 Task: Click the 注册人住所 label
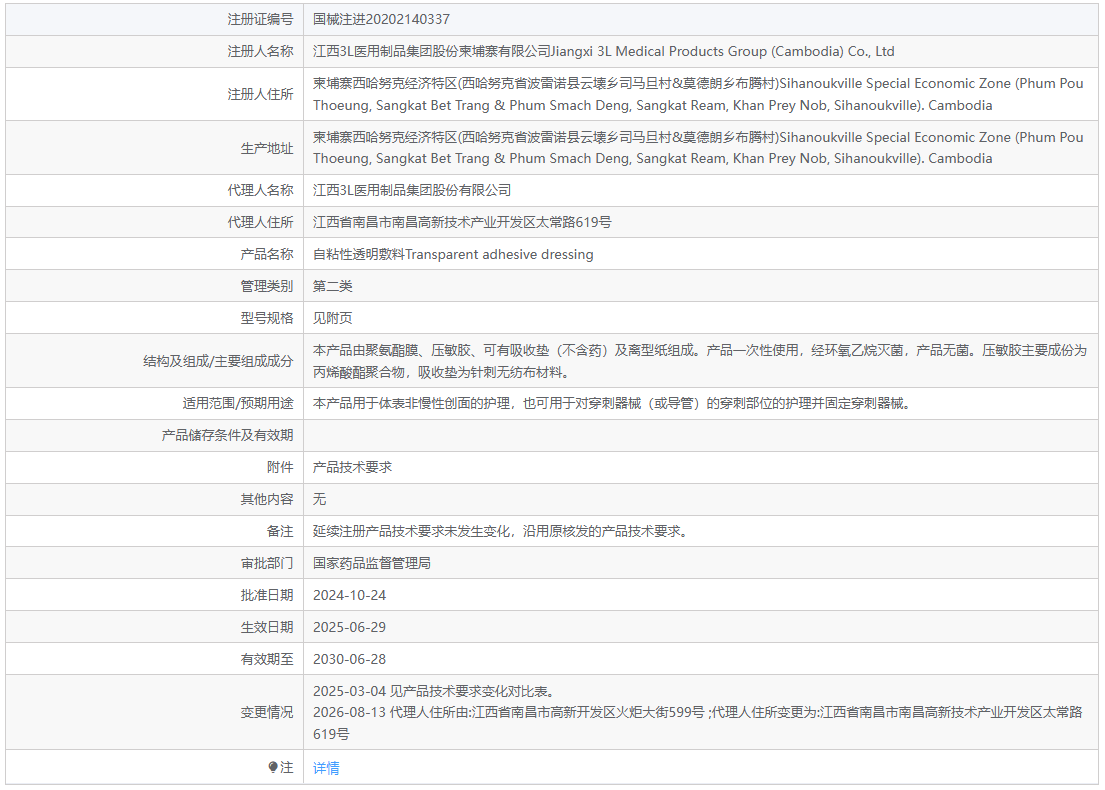coord(260,94)
